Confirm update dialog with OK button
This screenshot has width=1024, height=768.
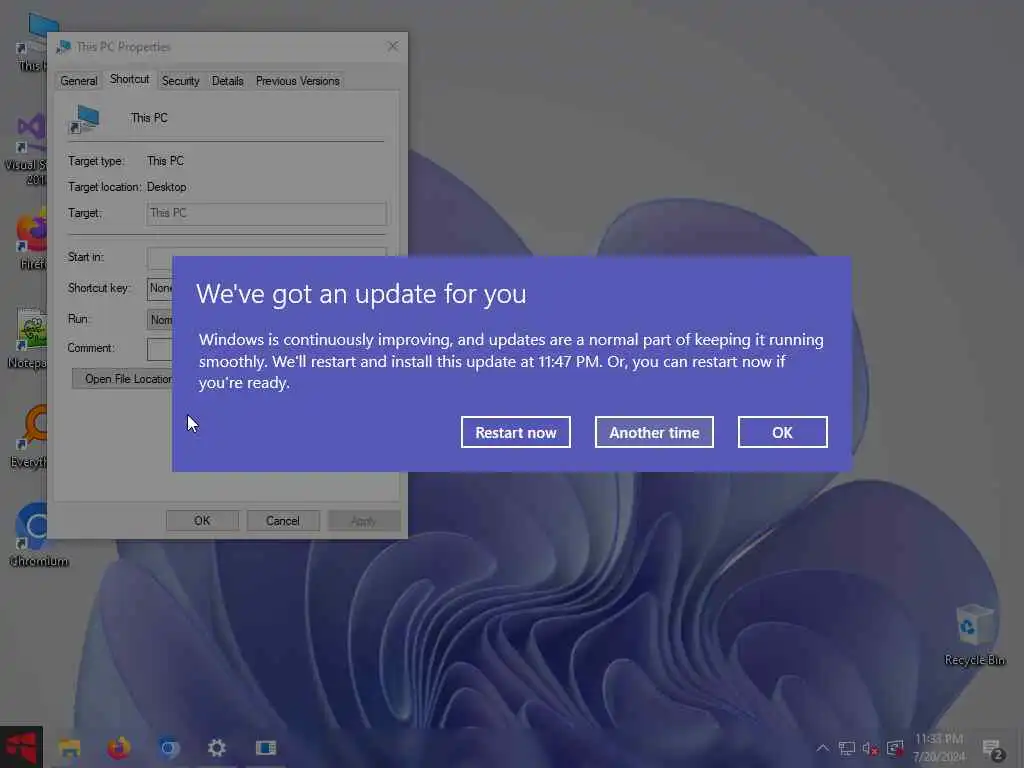click(x=782, y=432)
